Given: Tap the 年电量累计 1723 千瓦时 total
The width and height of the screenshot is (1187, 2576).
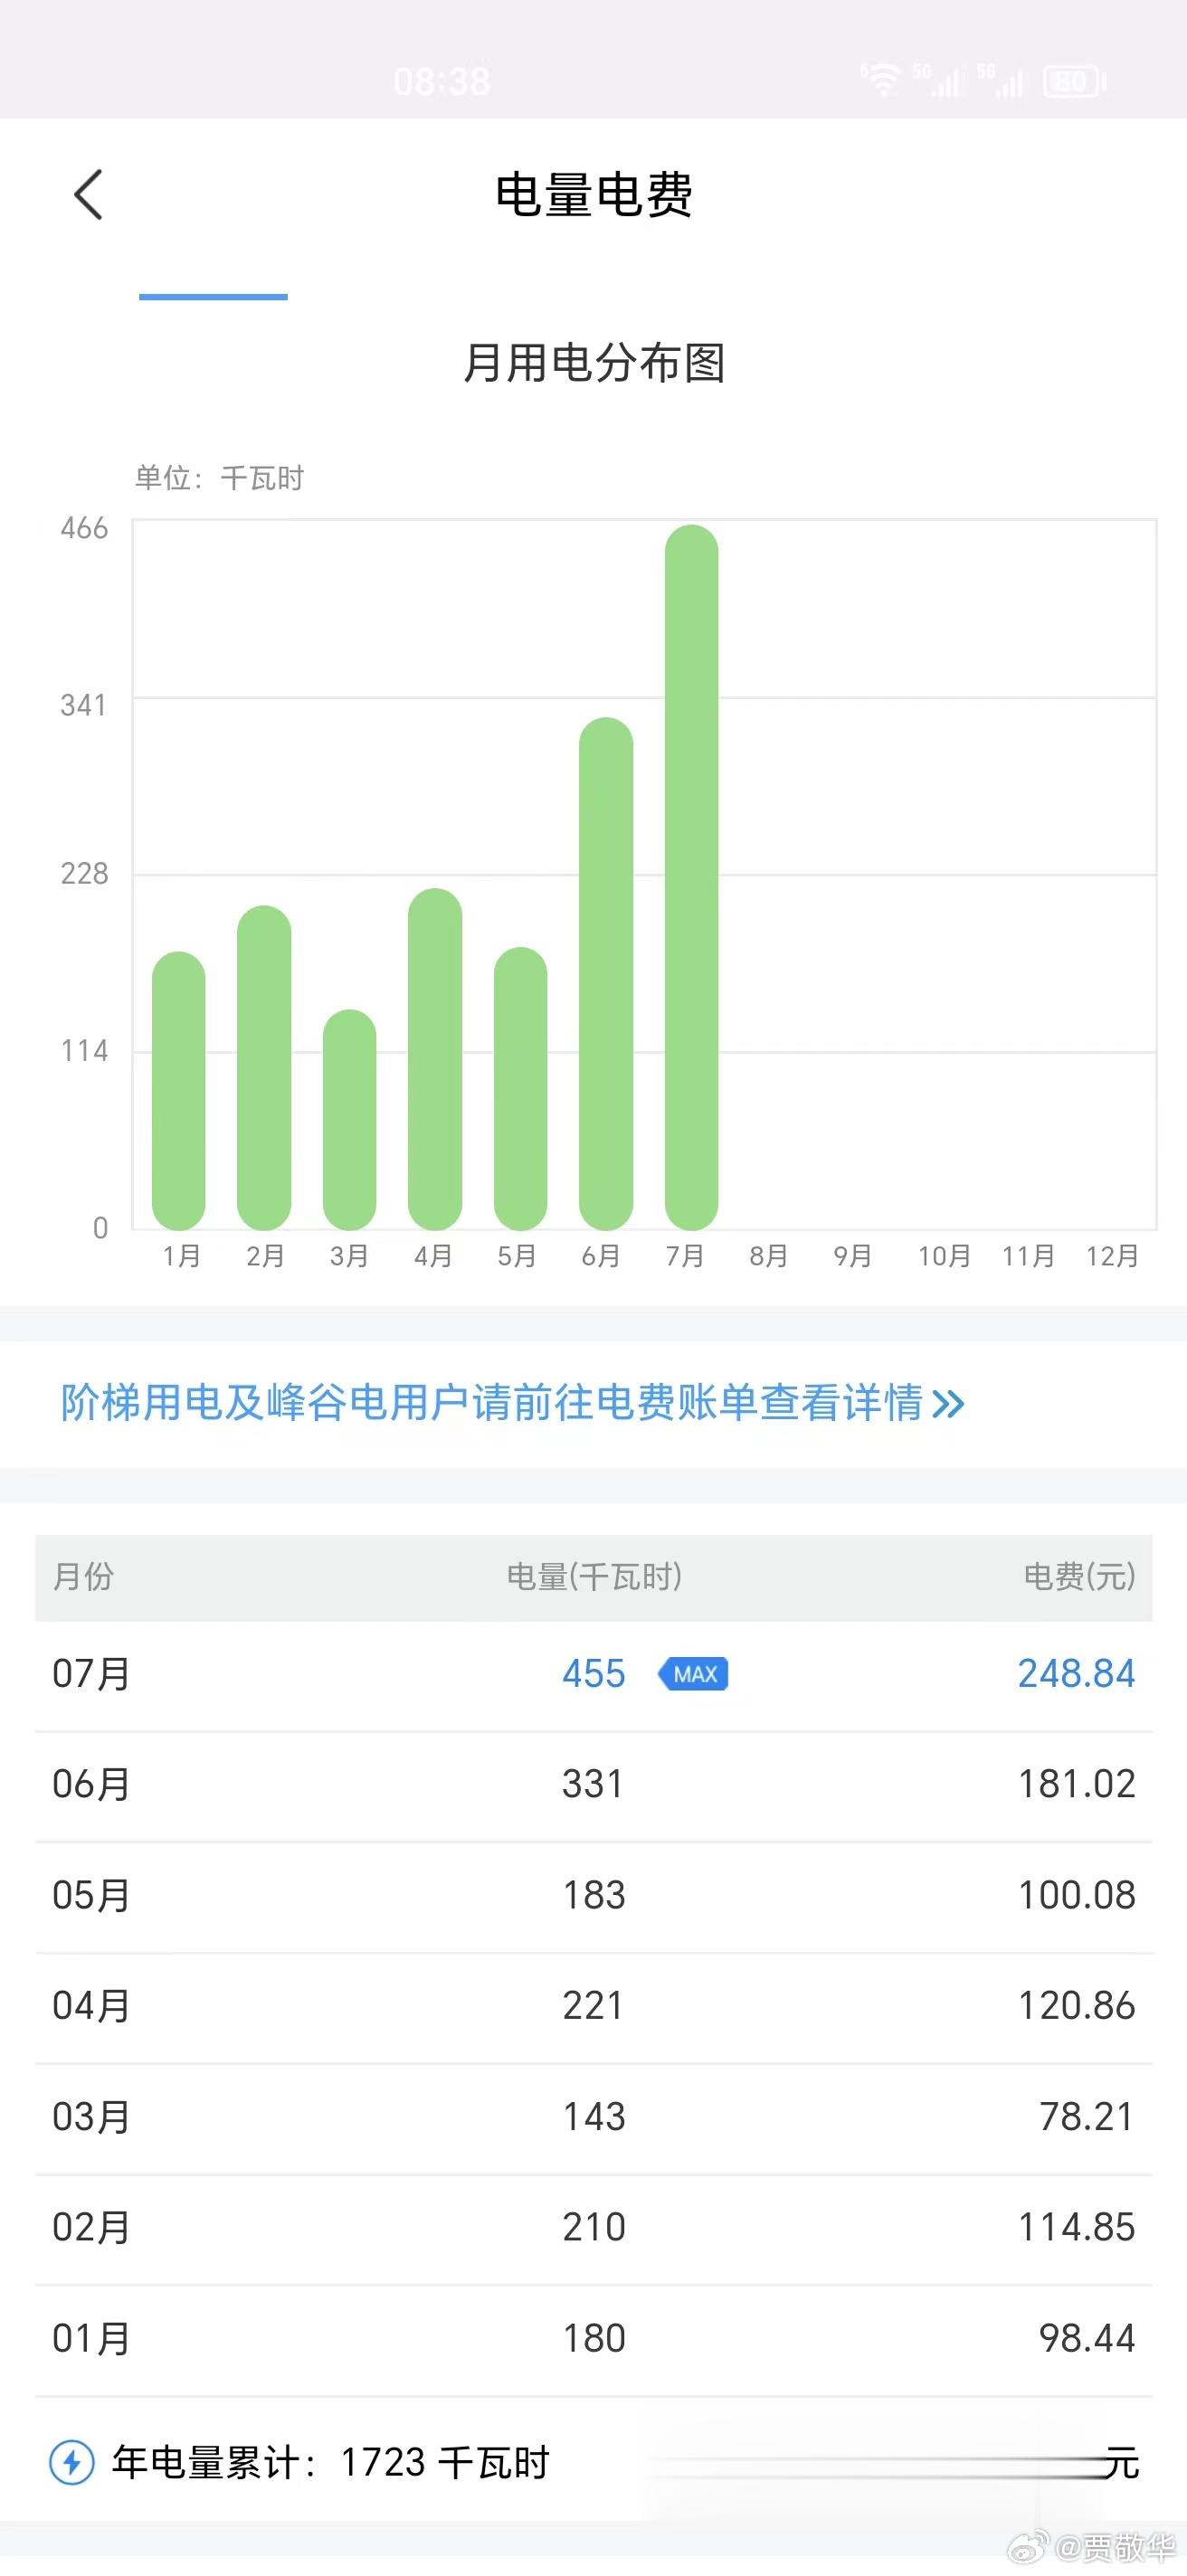Looking at the screenshot, I should [330, 2462].
